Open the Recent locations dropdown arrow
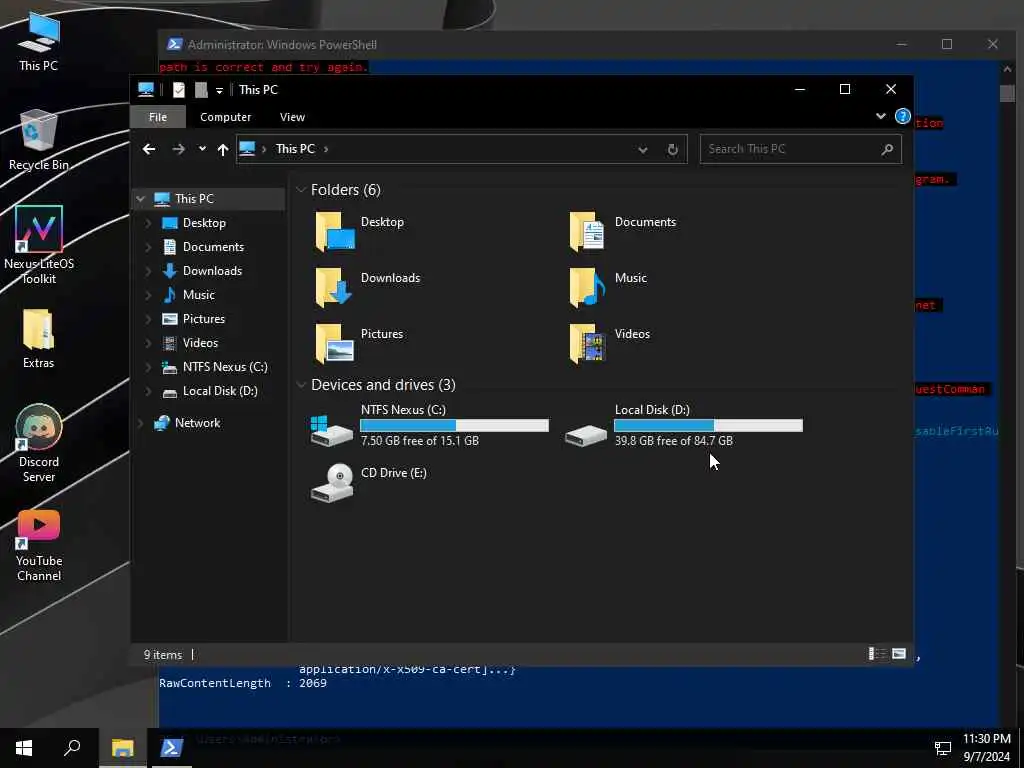 point(202,149)
